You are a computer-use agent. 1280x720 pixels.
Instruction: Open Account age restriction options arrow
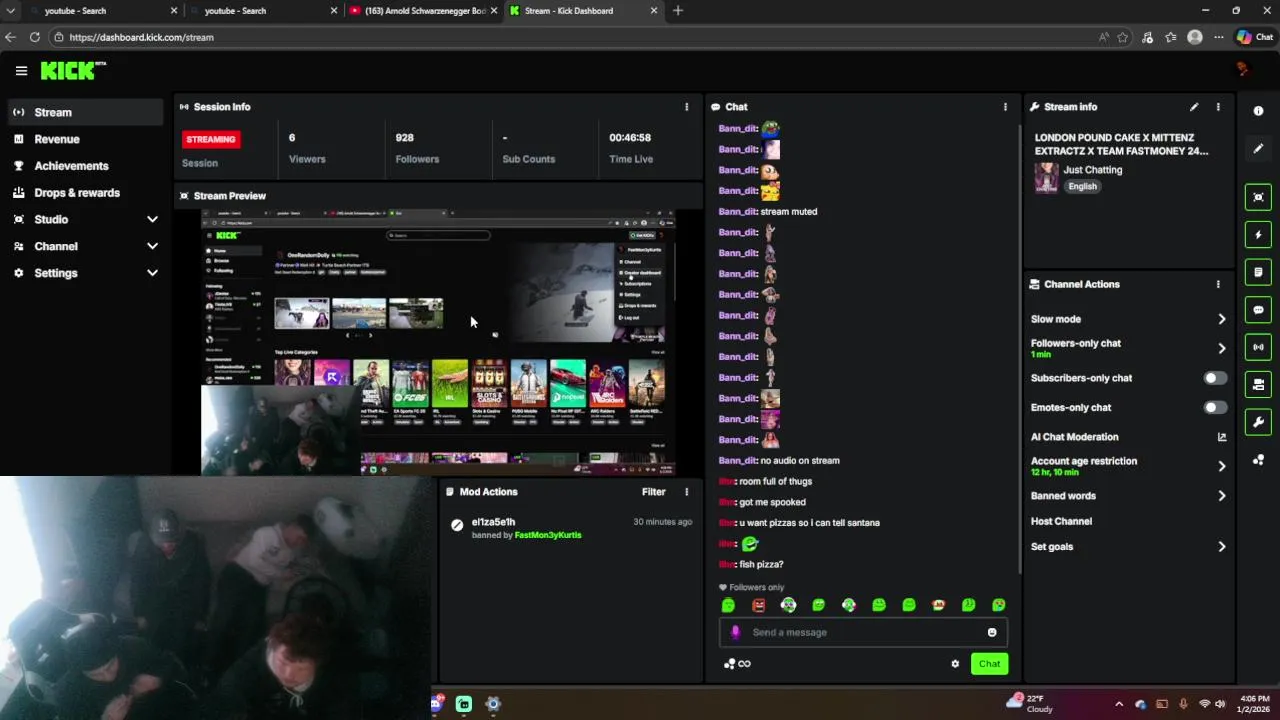click(1221, 466)
